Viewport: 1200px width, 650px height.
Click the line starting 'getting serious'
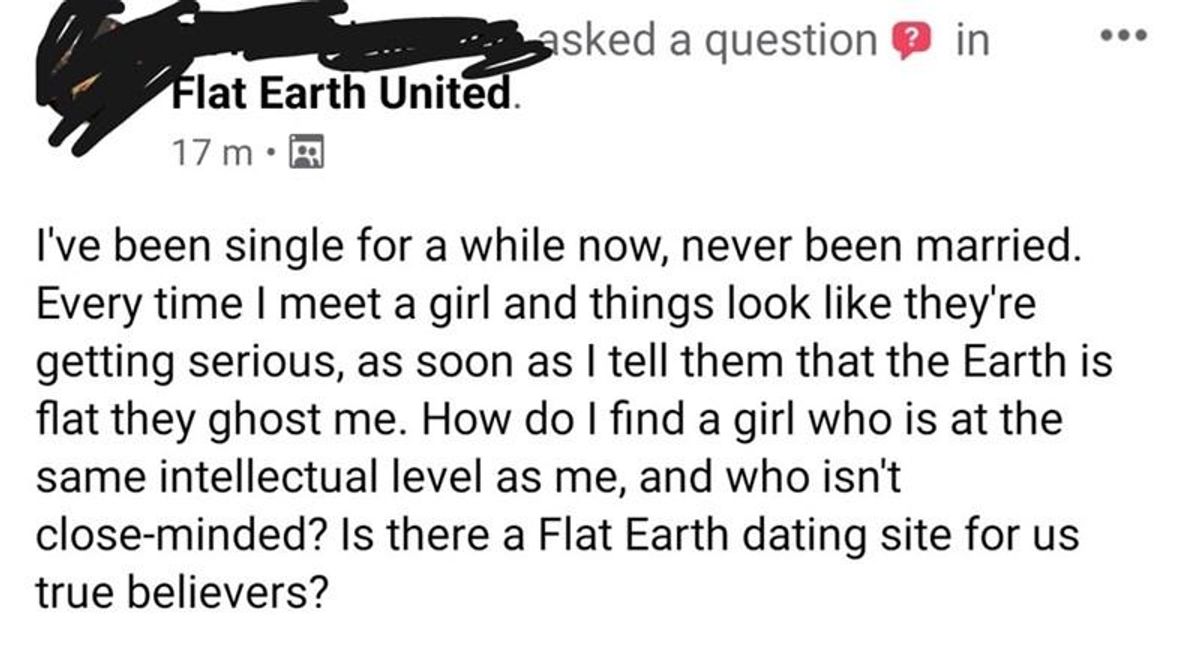point(574,362)
